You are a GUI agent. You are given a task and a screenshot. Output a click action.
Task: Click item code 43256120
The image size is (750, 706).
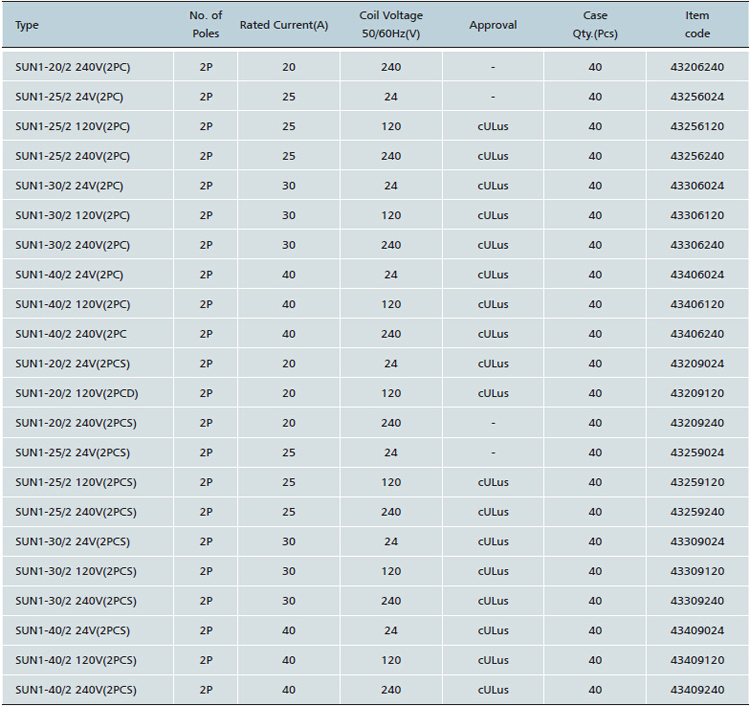coord(697,126)
